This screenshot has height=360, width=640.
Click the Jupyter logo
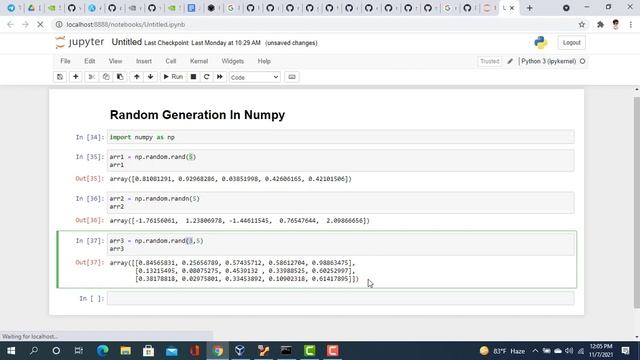pyautogui.click(x=80, y=42)
